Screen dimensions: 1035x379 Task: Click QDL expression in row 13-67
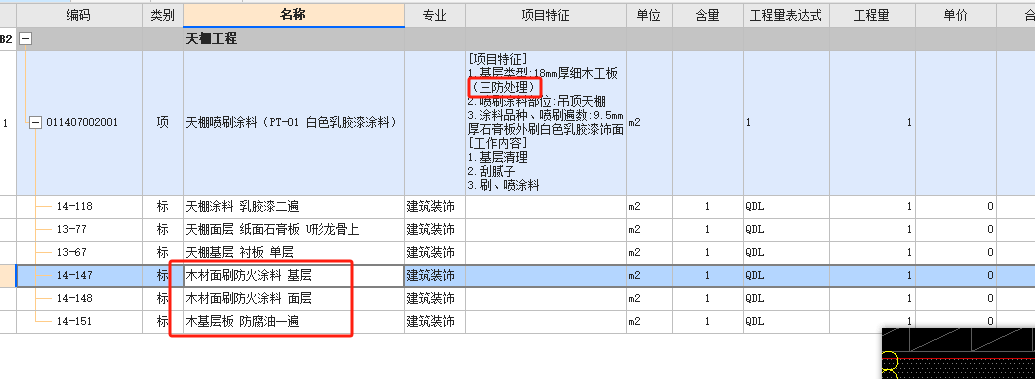[786, 252]
